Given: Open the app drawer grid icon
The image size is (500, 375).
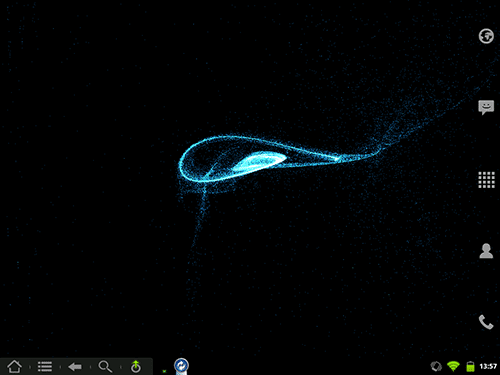Looking at the screenshot, I should (x=486, y=180).
